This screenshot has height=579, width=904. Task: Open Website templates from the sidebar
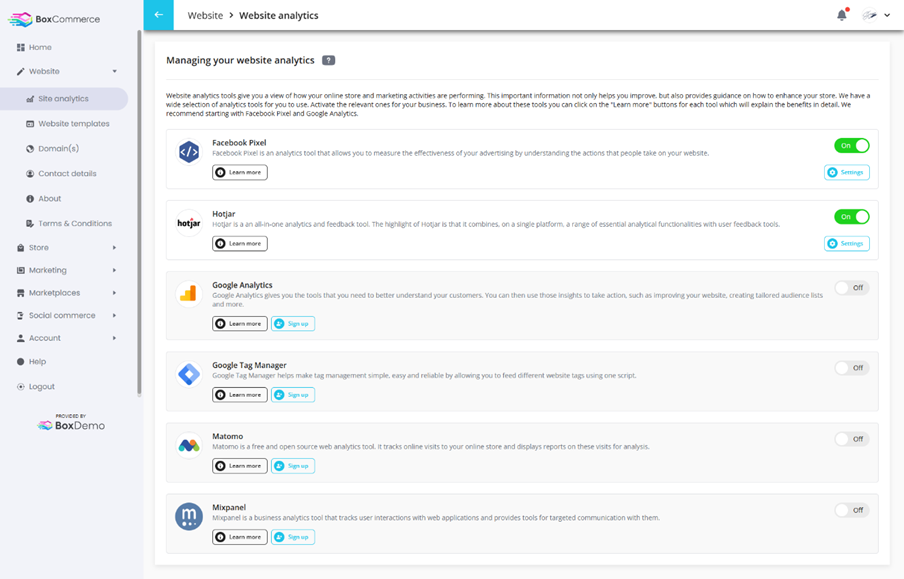[x=75, y=123]
